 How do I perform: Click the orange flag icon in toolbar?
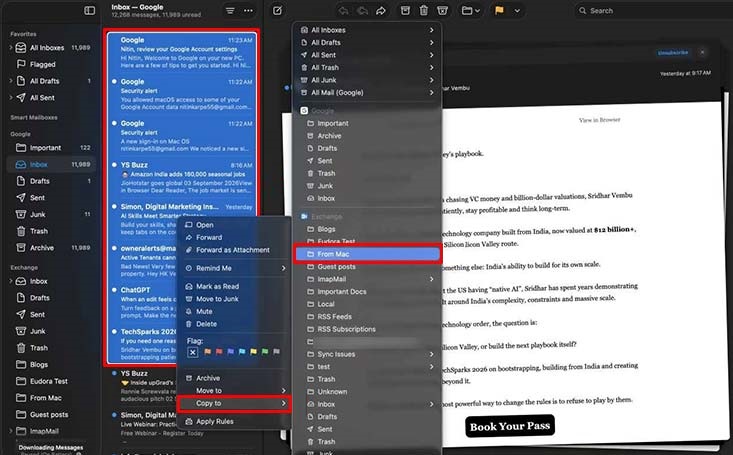click(499, 10)
